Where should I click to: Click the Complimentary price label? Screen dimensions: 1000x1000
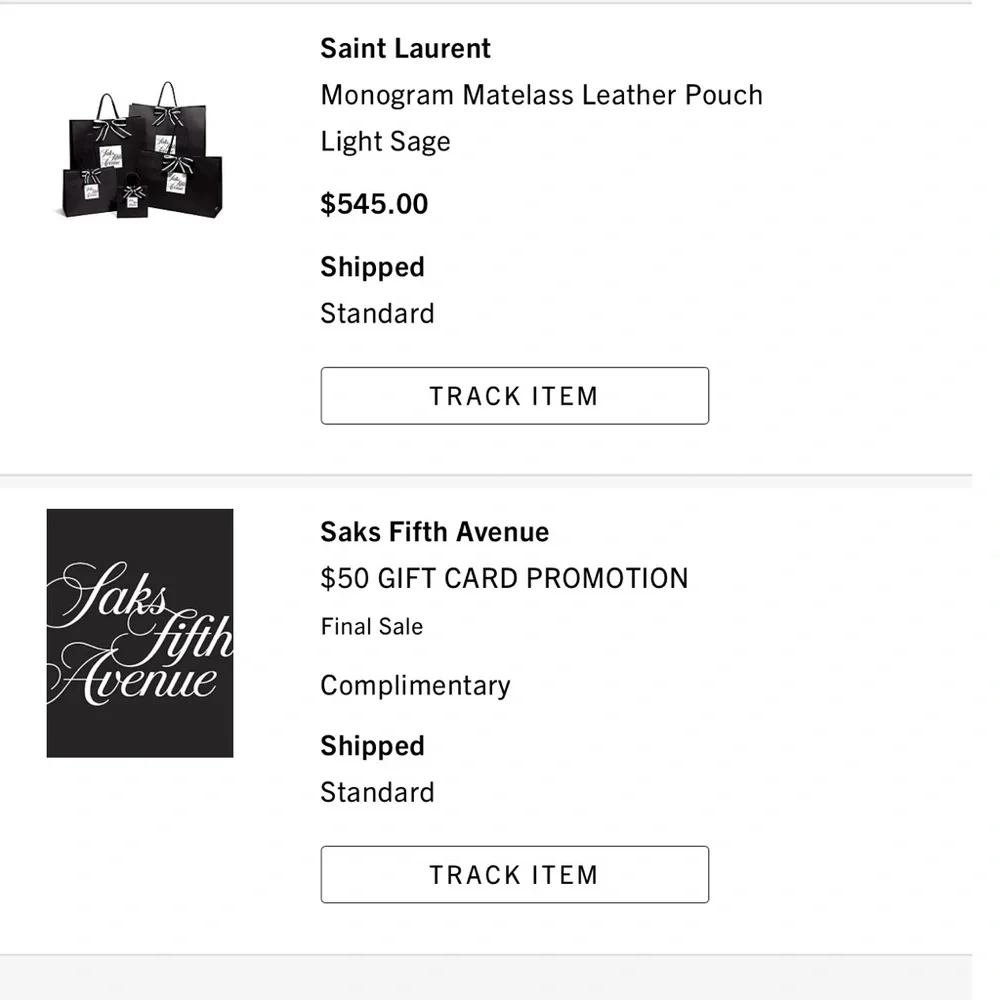(415, 686)
